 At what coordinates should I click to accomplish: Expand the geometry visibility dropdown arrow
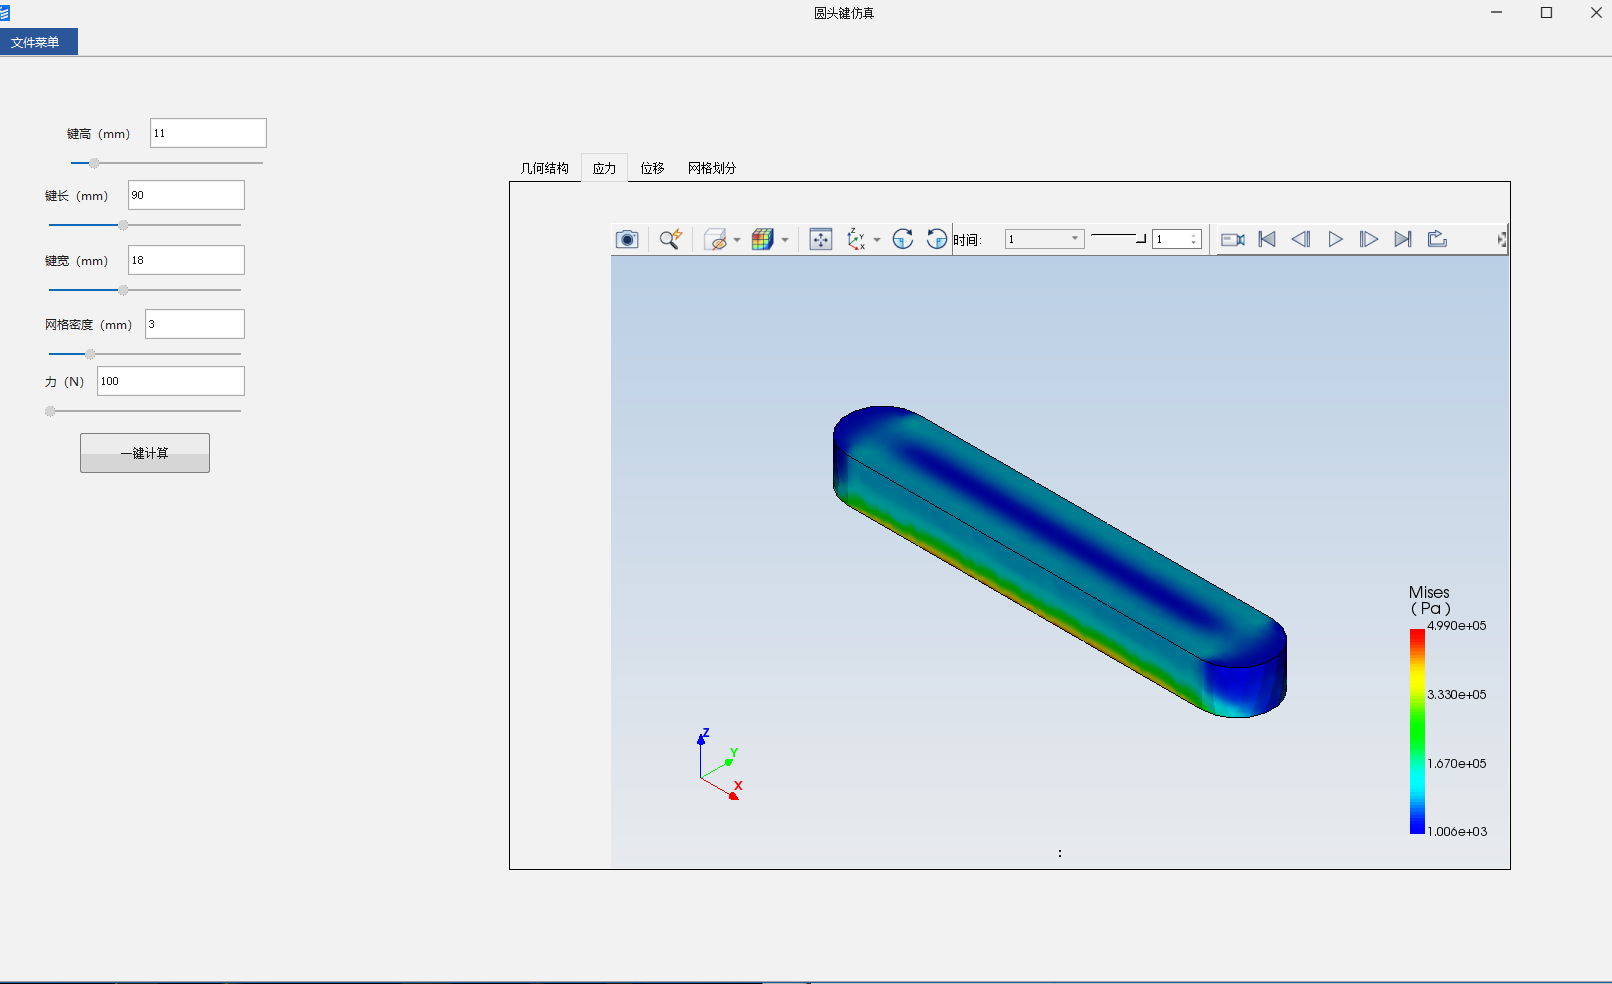click(x=737, y=240)
